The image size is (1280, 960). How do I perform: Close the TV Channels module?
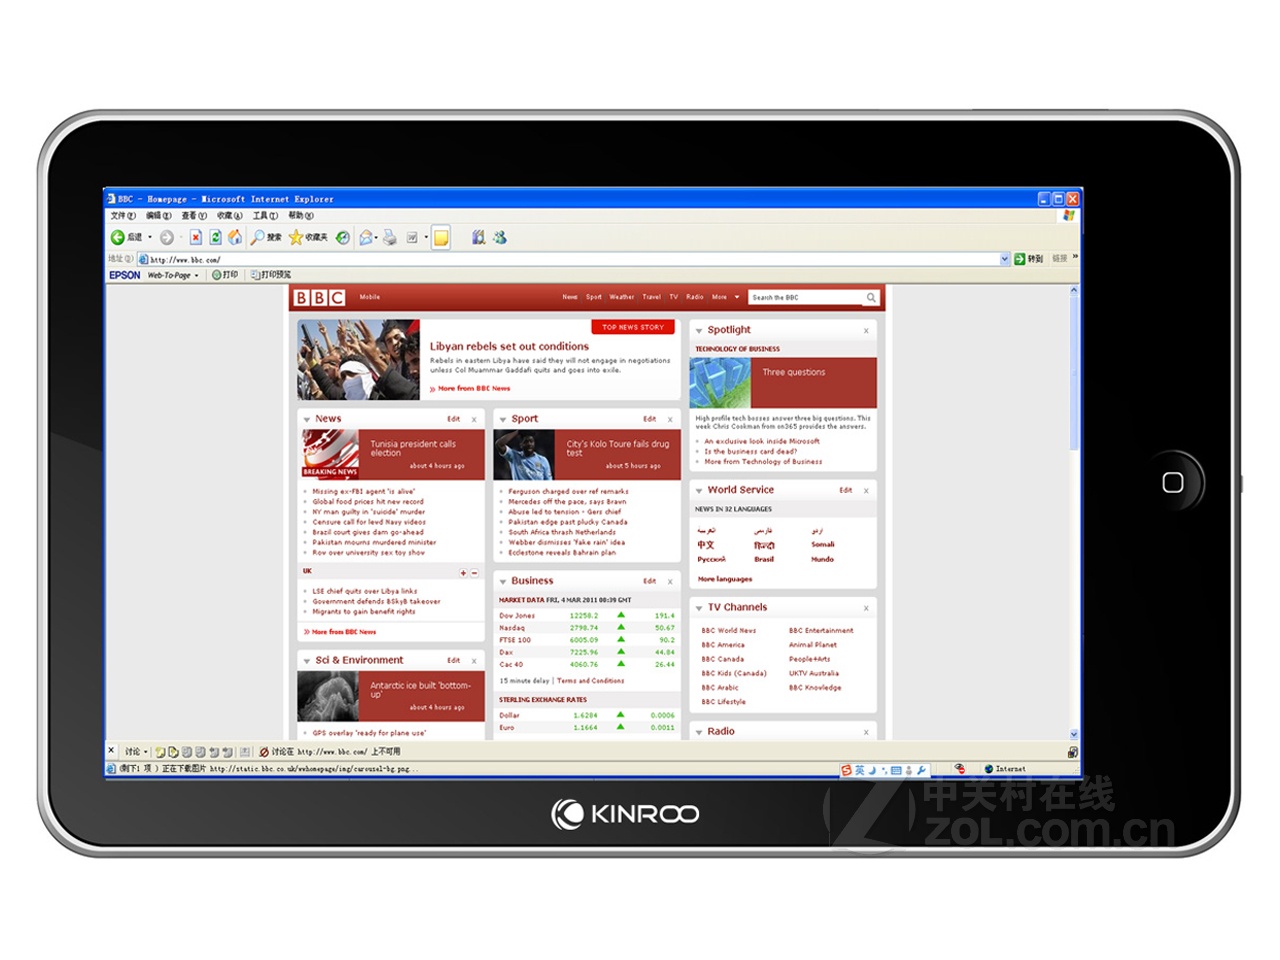click(x=866, y=608)
